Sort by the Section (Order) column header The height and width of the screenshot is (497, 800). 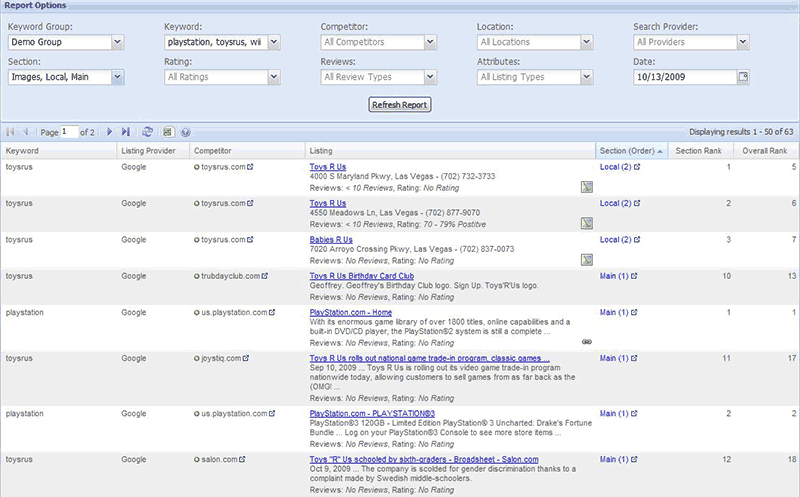(632, 151)
